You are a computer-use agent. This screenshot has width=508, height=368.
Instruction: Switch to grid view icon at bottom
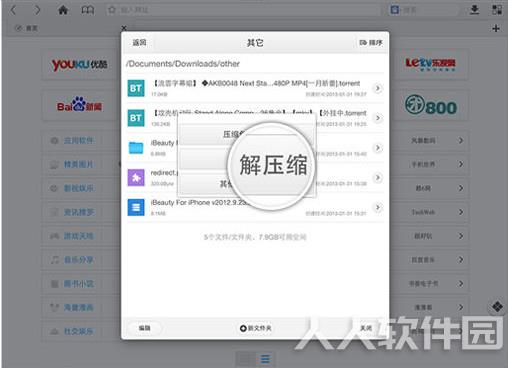[245, 359]
